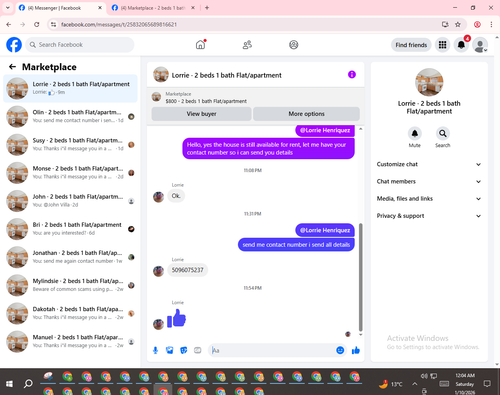Open the notifications bell

click(x=461, y=45)
